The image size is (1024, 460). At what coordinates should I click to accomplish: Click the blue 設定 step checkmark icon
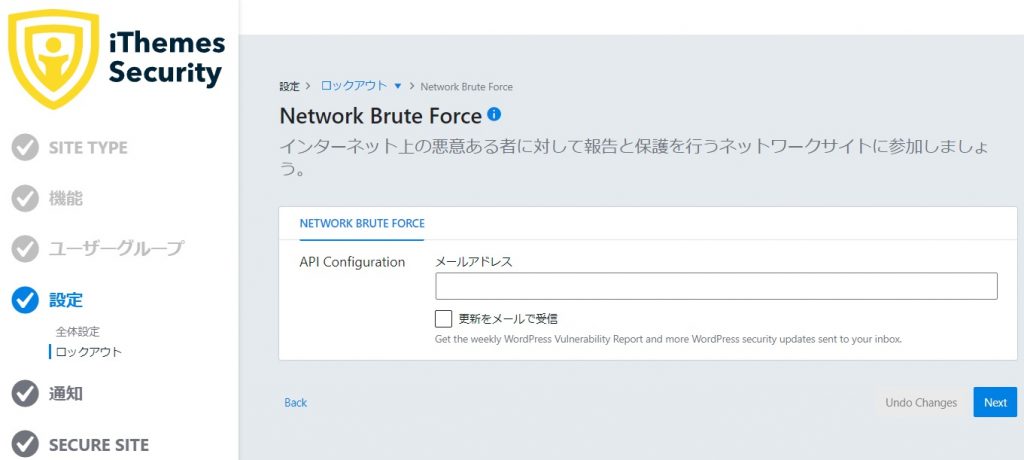pyautogui.click(x=25, y=300)
